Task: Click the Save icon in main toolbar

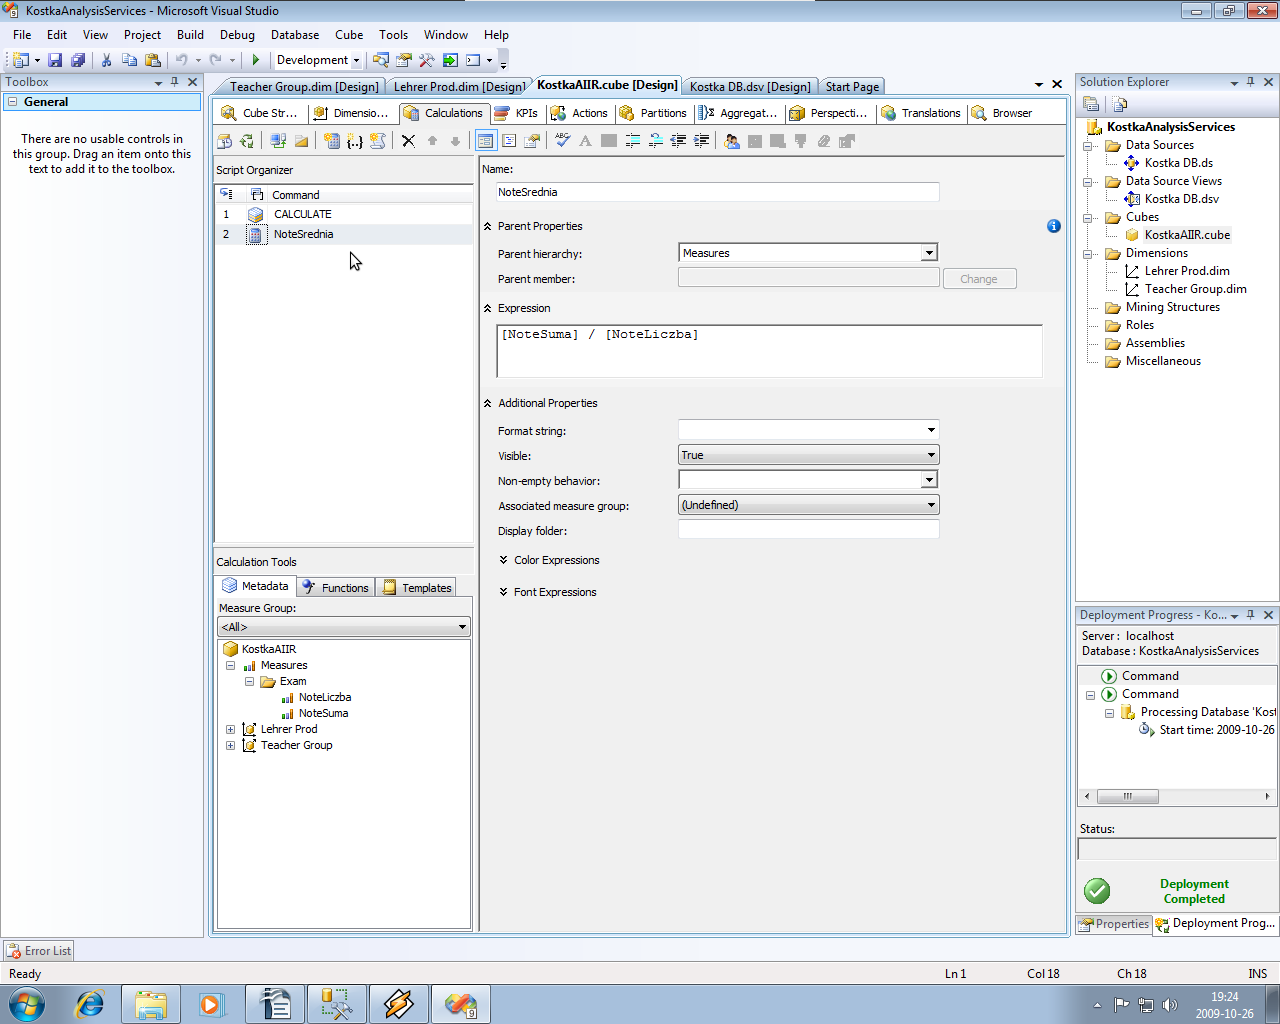Action: tap(55, 60)
